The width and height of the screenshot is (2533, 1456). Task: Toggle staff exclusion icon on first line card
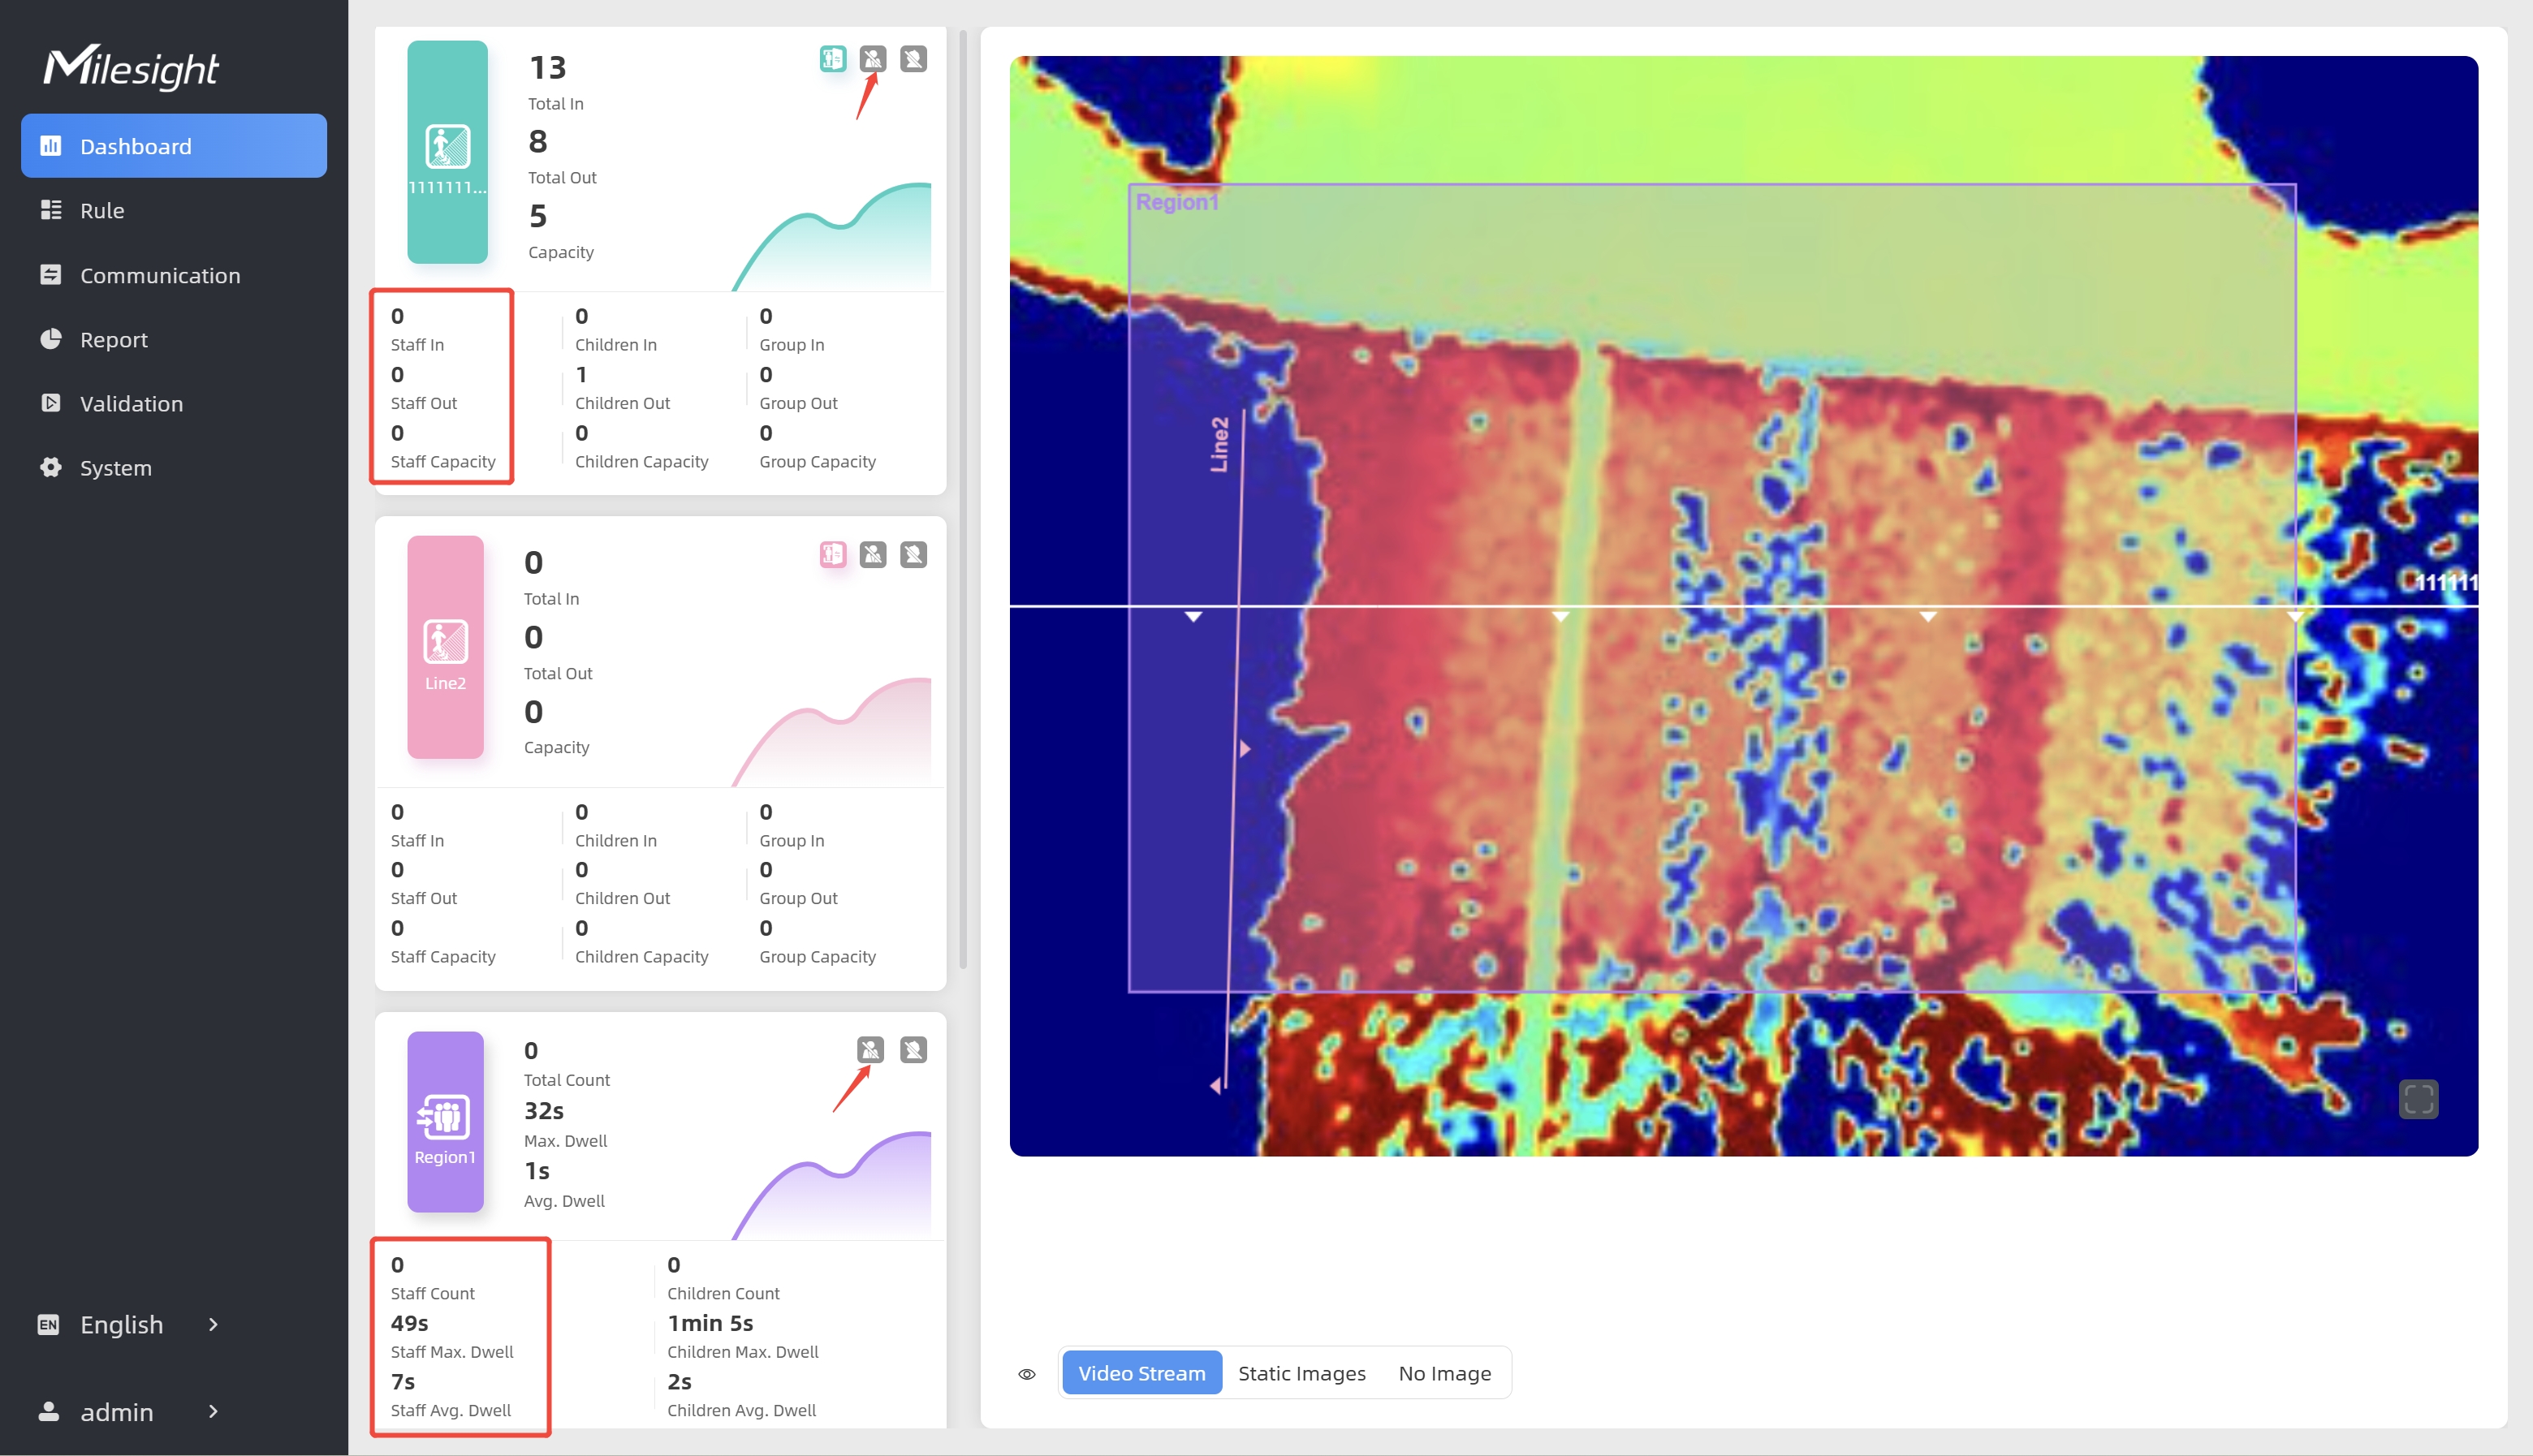click(872, 59)
